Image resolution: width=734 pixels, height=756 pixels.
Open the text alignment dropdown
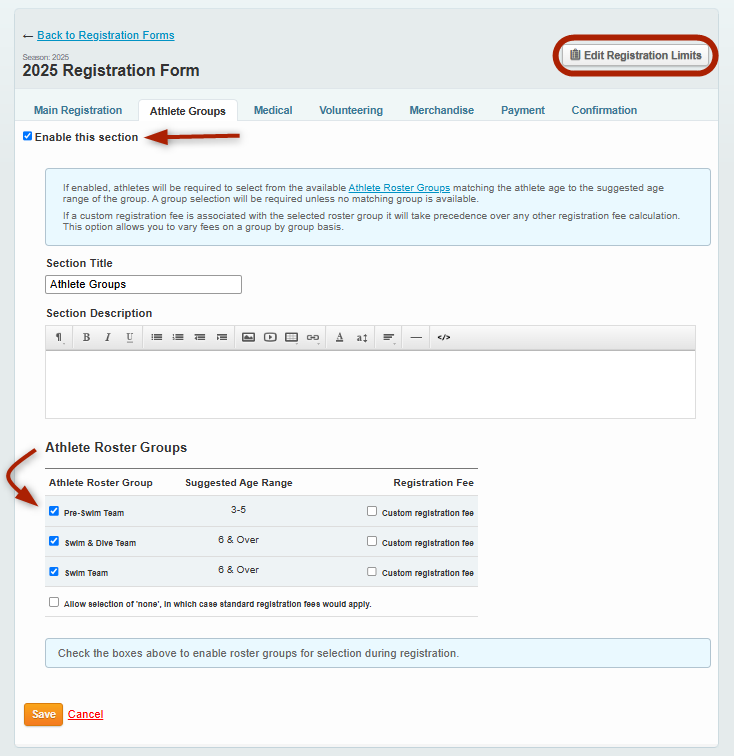389,338
